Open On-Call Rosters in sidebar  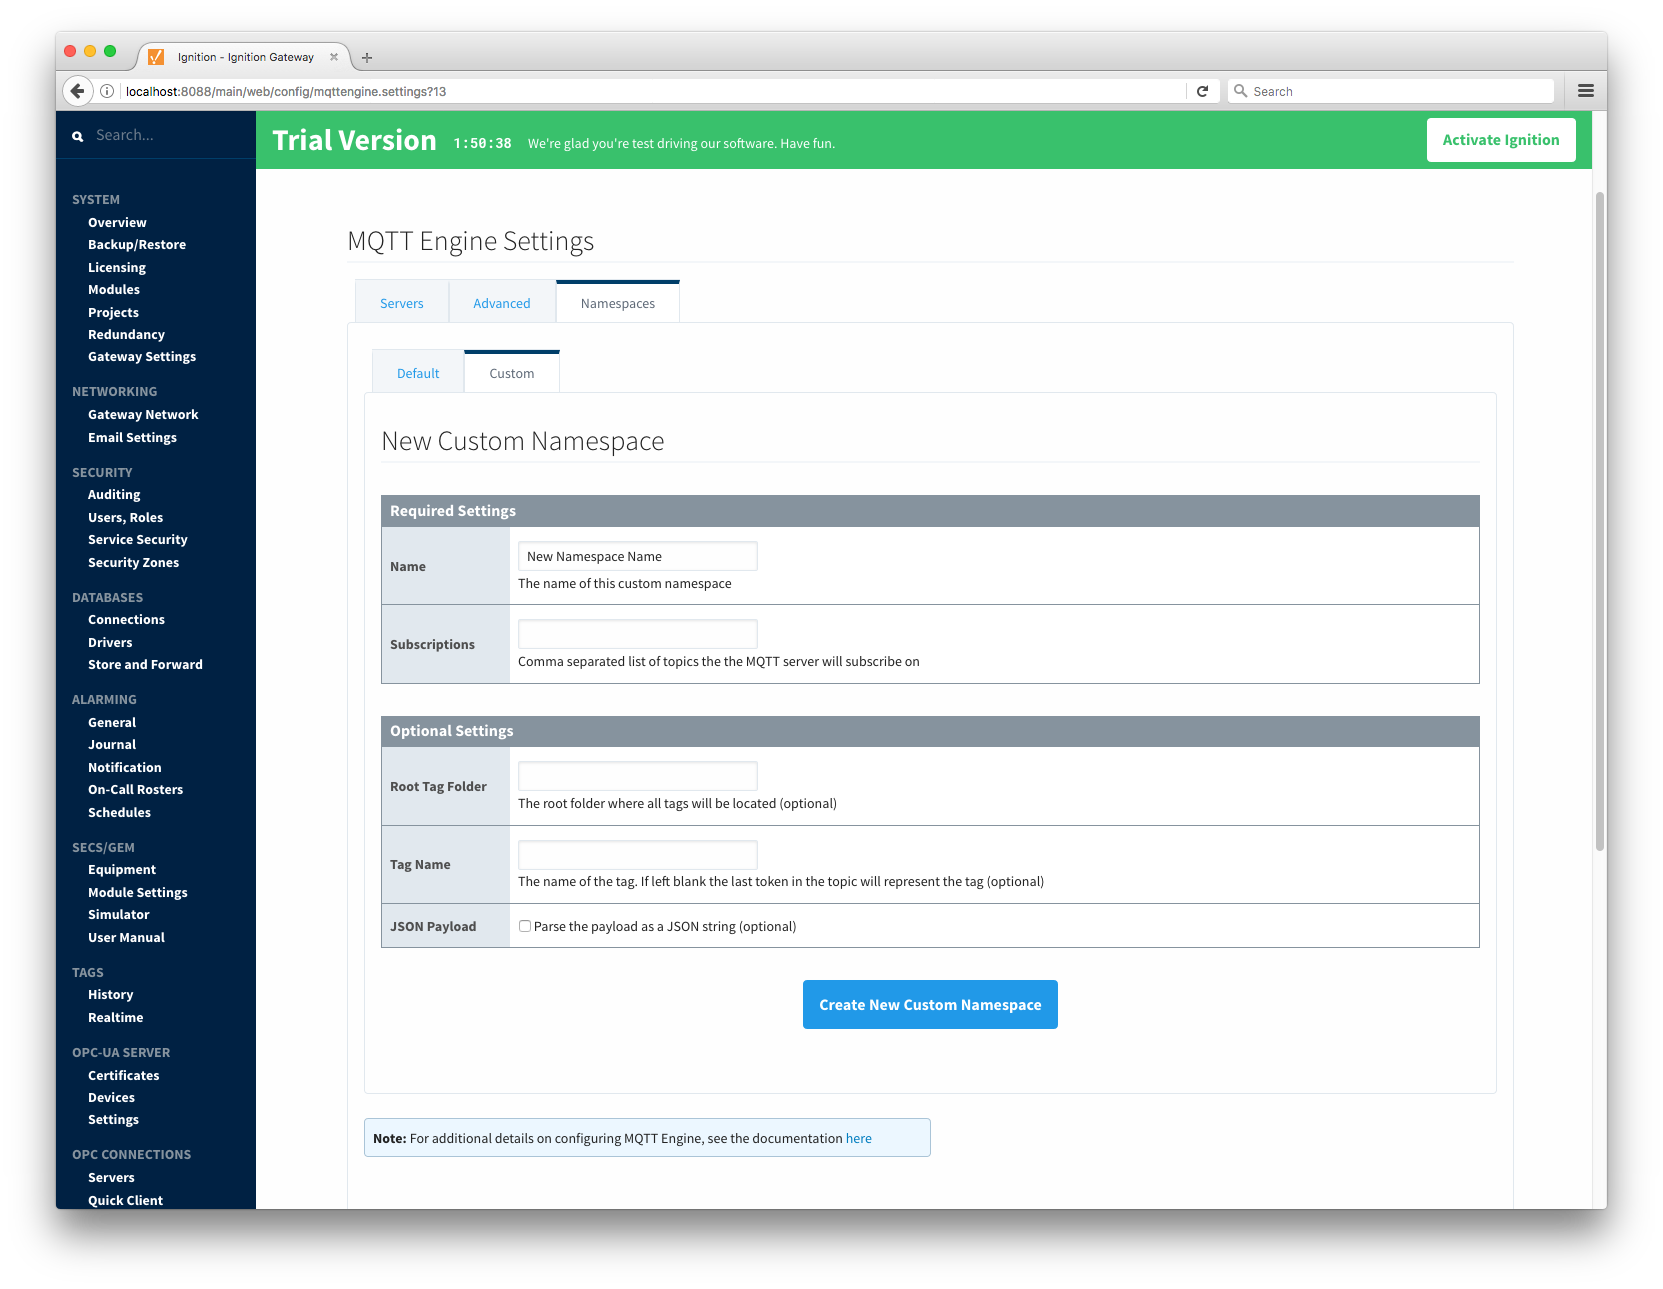pyautogui.click(x=135, y=789)
